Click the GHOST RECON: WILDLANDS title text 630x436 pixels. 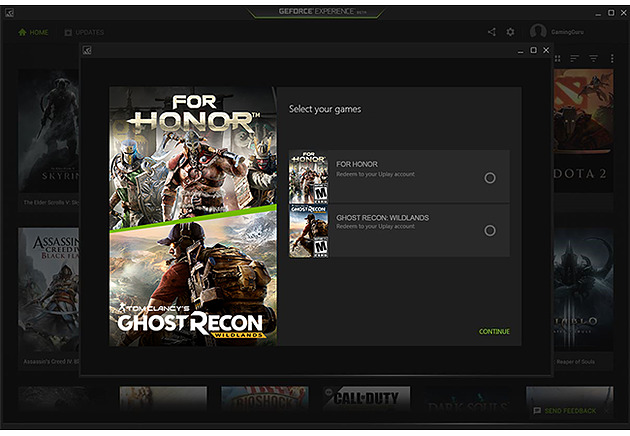[382, 218]
